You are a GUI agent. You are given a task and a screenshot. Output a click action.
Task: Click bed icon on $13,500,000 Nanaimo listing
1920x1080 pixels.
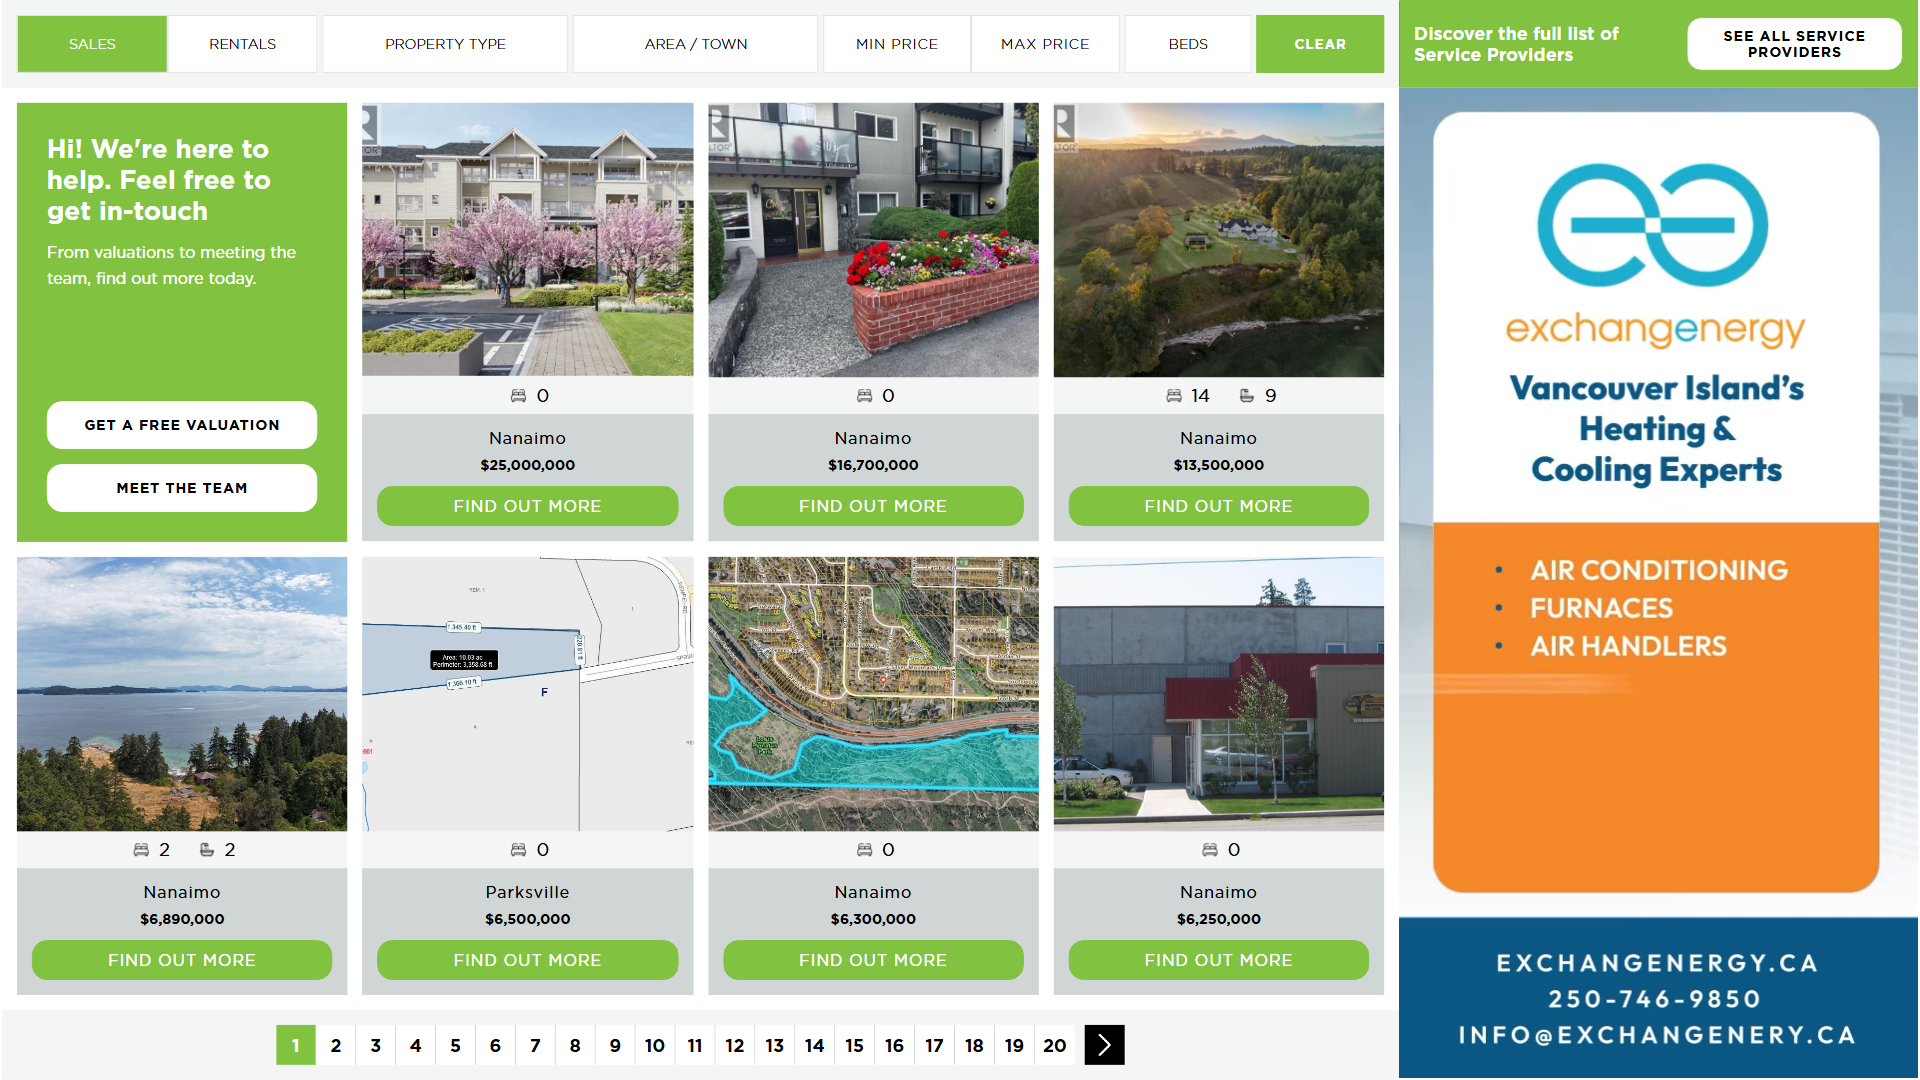click(x=1174, y=396)
